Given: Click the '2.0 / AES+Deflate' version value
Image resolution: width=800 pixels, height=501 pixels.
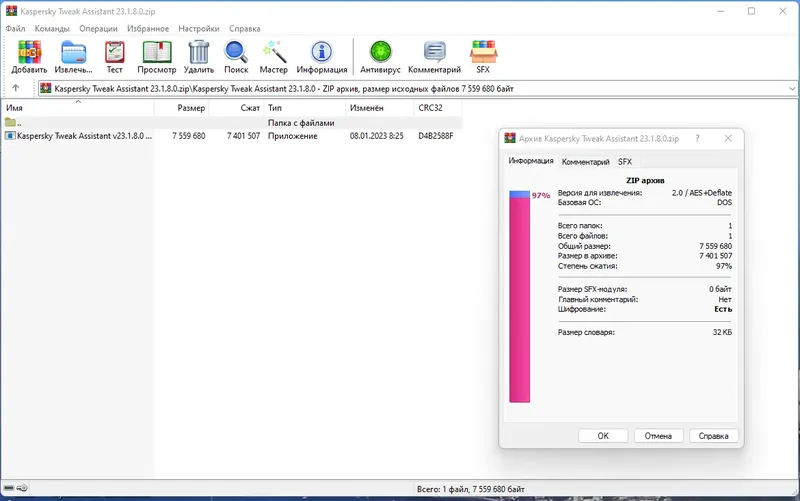Looking at the screenshot, I should (702, 193).
